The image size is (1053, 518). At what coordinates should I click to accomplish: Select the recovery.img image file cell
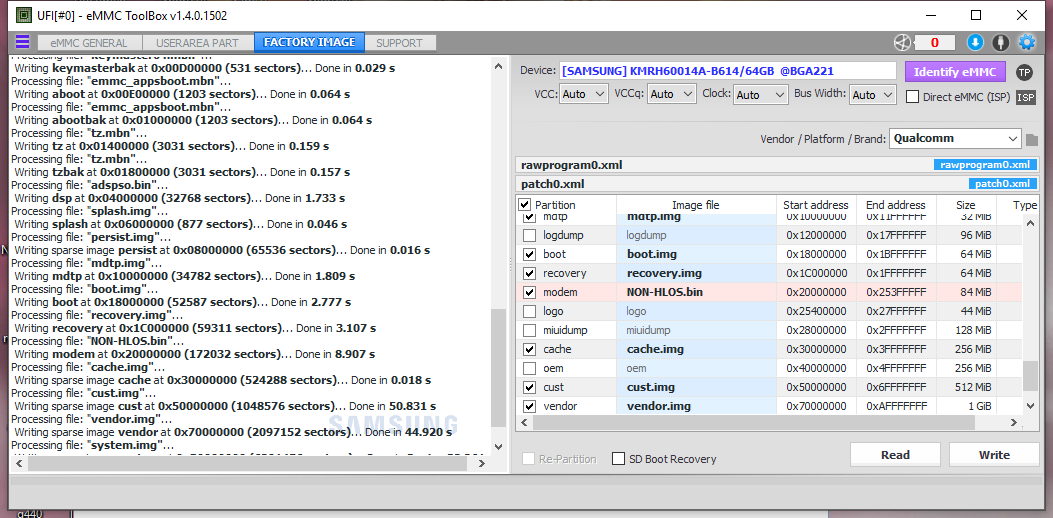tap(696, 273)
